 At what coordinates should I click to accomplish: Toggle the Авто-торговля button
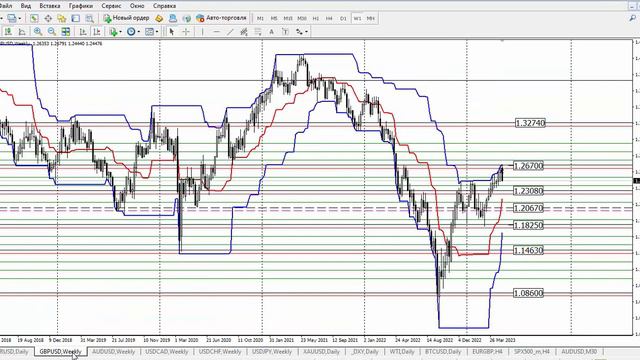(221, 18)
